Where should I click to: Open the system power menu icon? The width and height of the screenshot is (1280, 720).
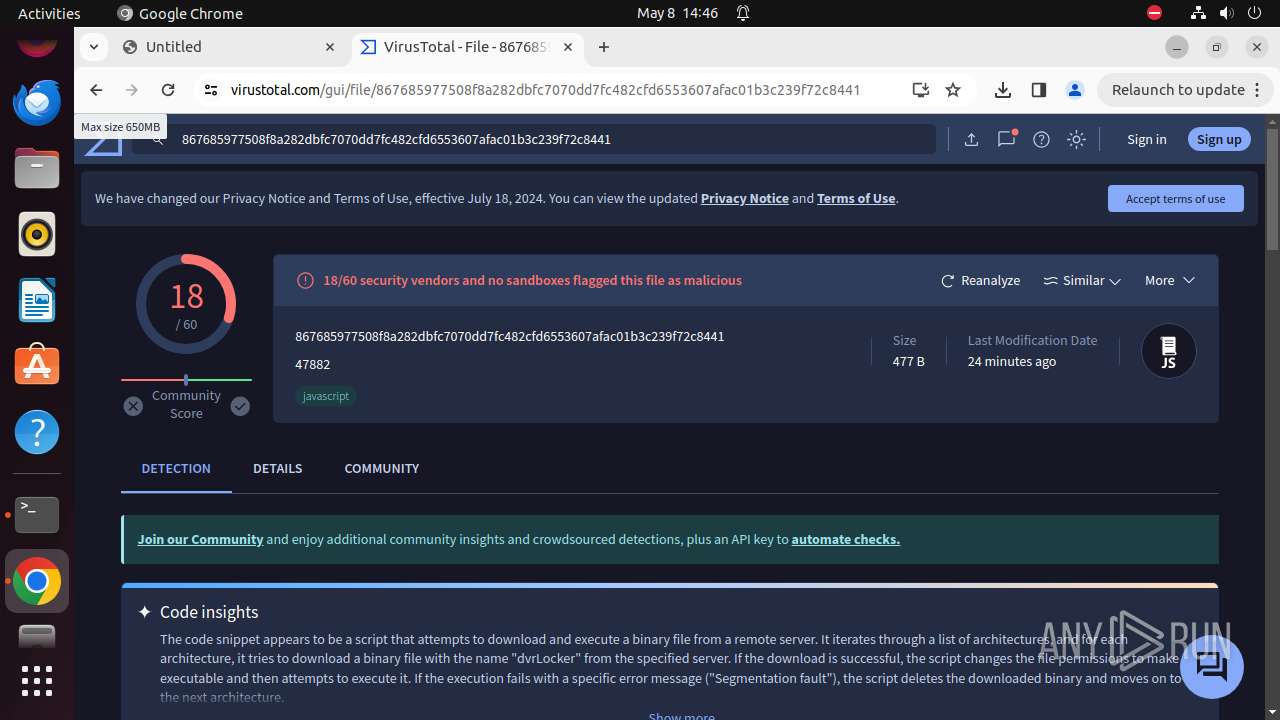pos(1254,13)
